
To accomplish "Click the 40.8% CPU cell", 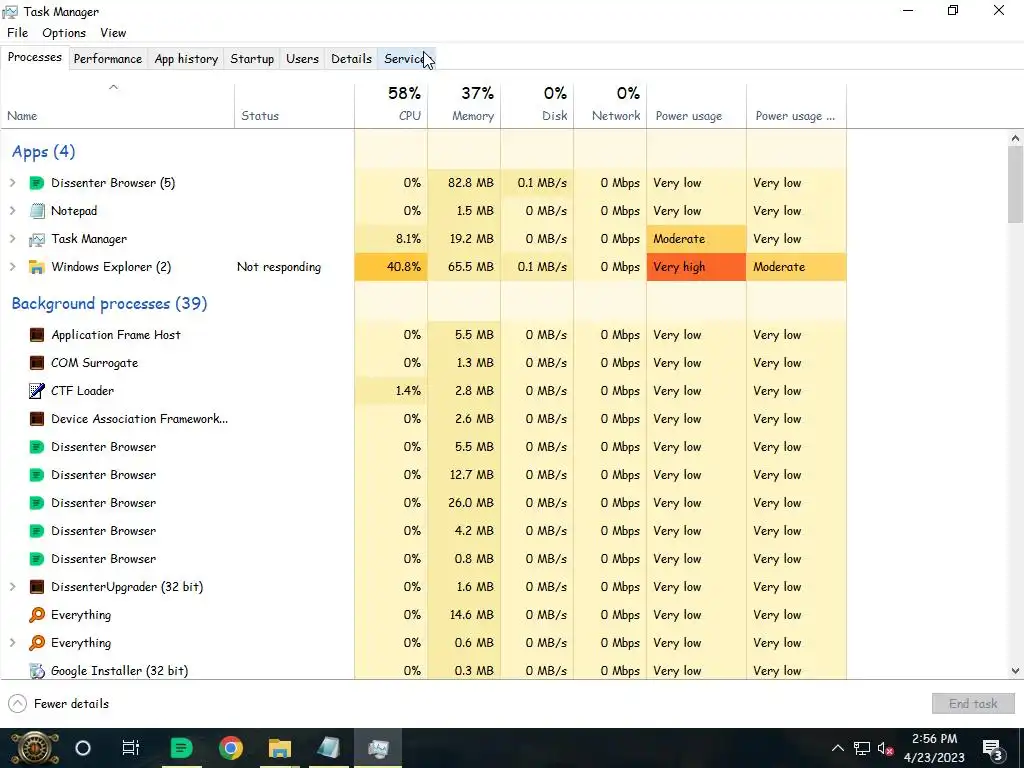I will tap(391, 267).
